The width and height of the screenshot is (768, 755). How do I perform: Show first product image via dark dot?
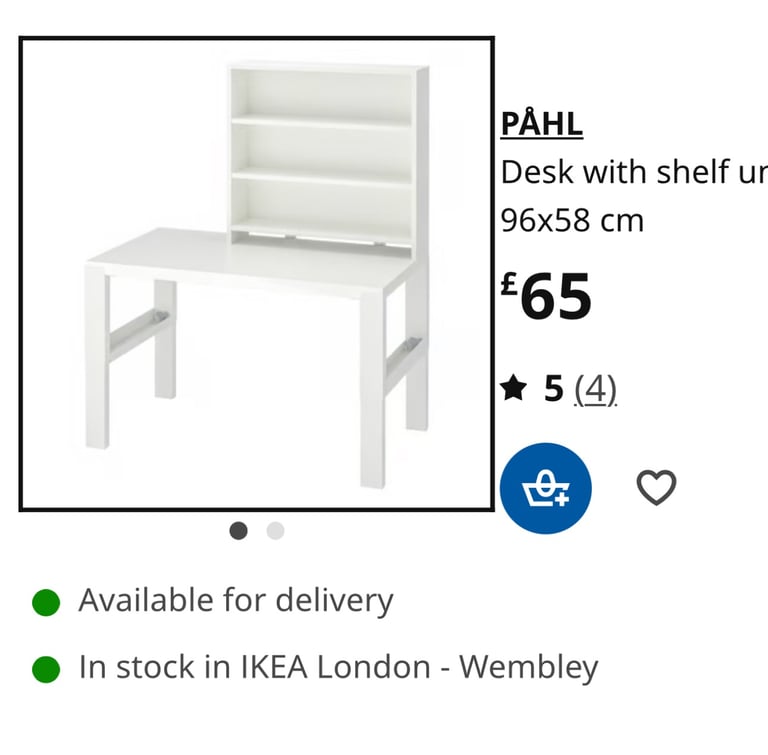click(239, 531)
